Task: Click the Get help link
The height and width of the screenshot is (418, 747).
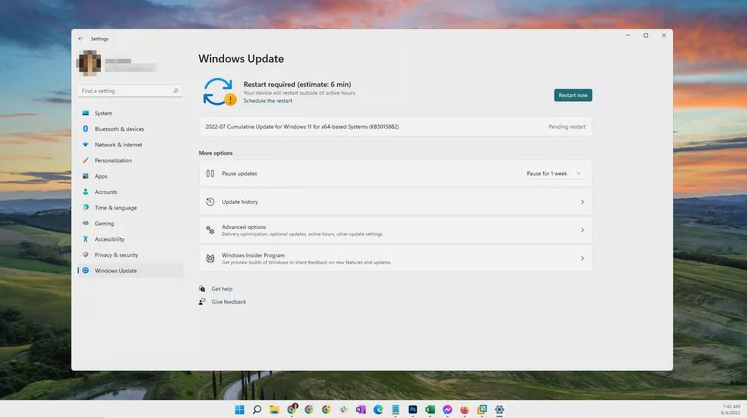Action: coord(221,289)
